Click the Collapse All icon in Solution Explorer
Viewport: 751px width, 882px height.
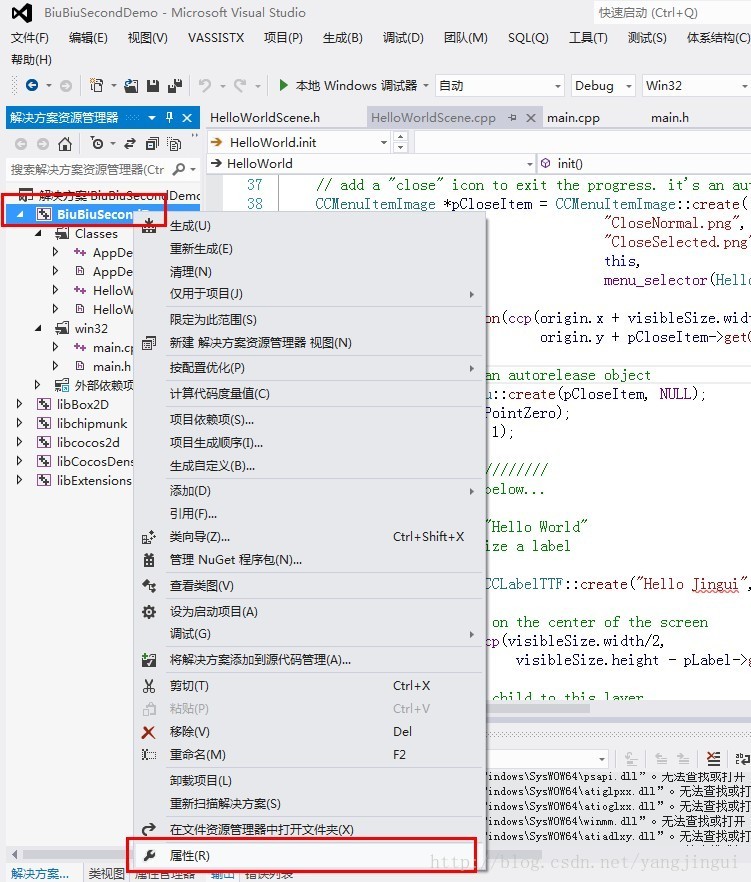click(152, 144)
